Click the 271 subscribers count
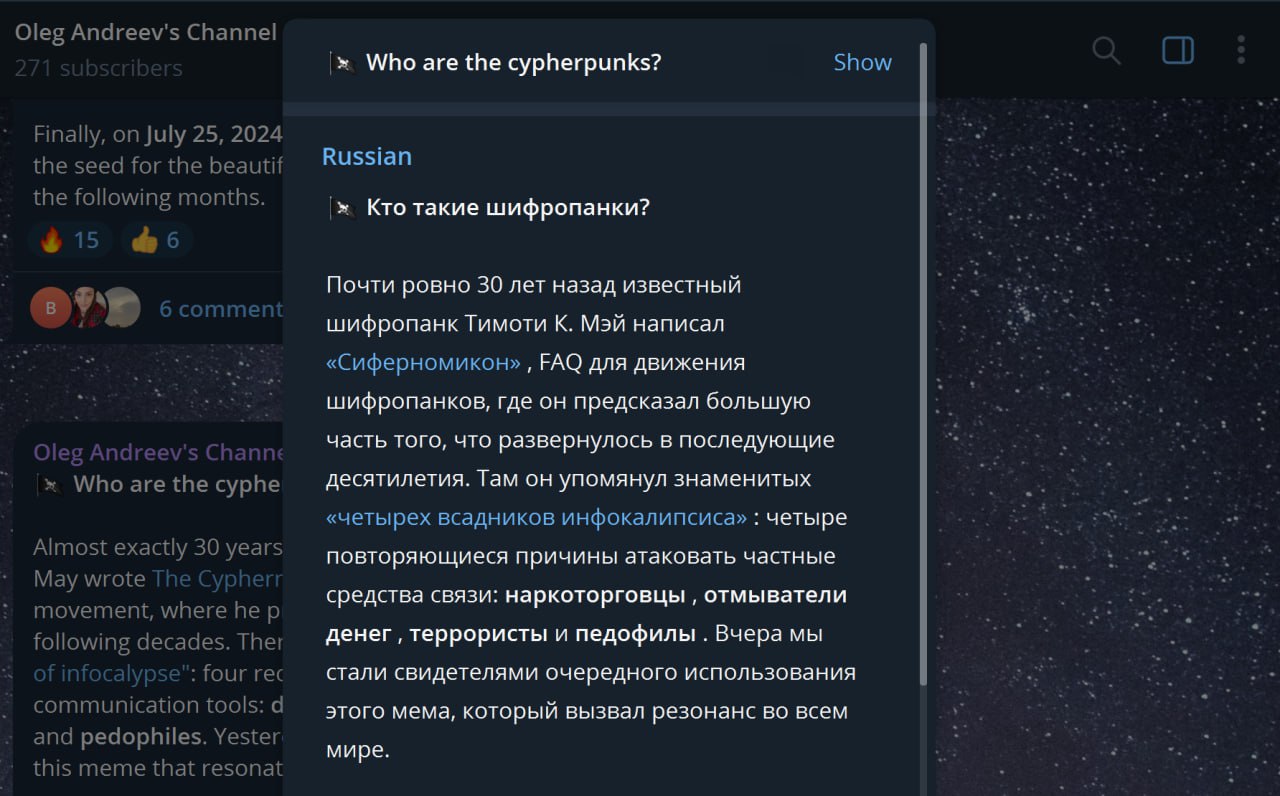1280x796 pixels. (99, 68)
